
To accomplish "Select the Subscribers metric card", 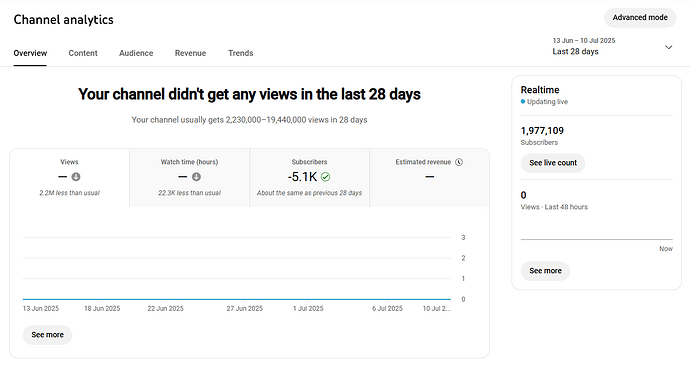I will click(x=309, y=178).
